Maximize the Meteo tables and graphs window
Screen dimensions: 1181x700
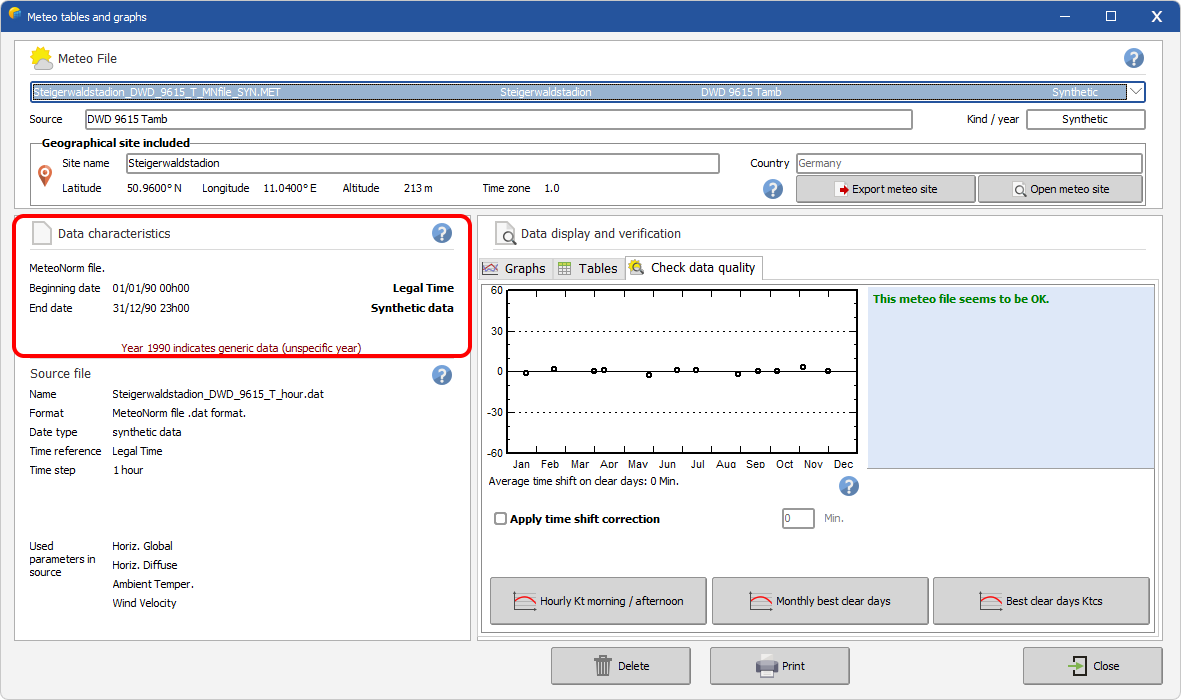click(1111, 16)
